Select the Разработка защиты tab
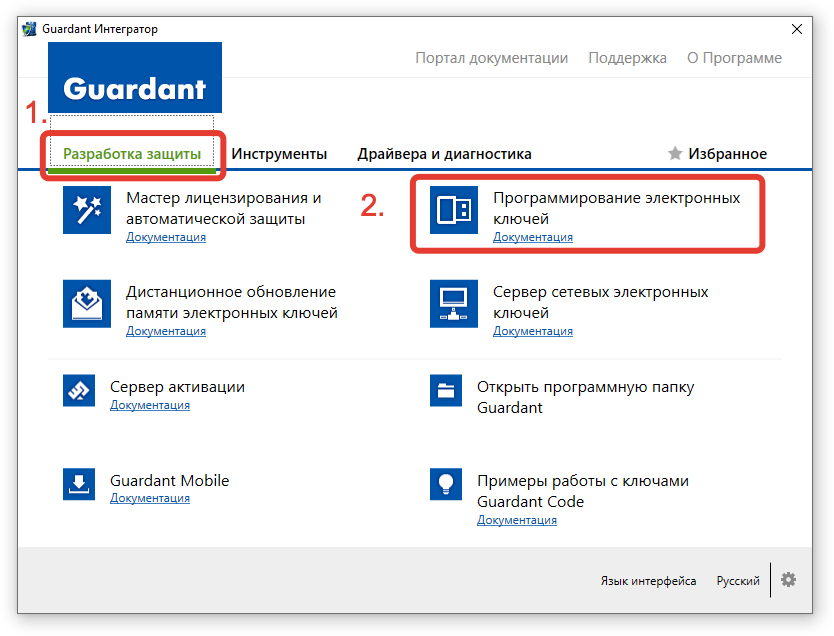 click(x=132, y=154)
